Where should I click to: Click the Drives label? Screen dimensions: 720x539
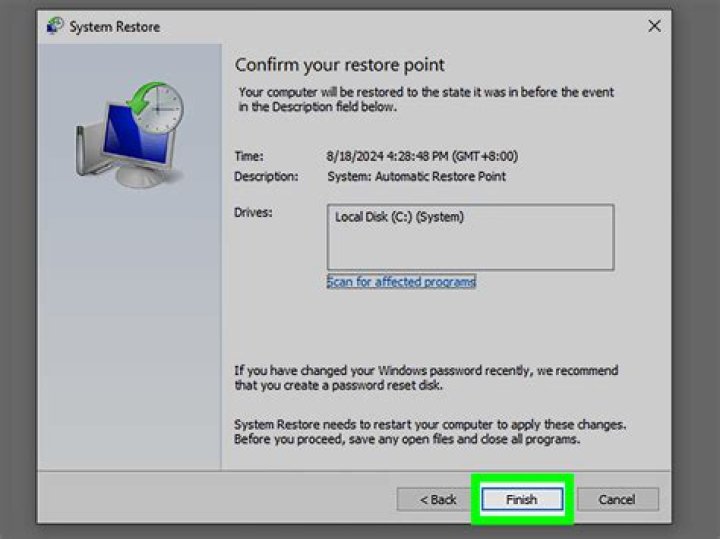pos(253,213)
